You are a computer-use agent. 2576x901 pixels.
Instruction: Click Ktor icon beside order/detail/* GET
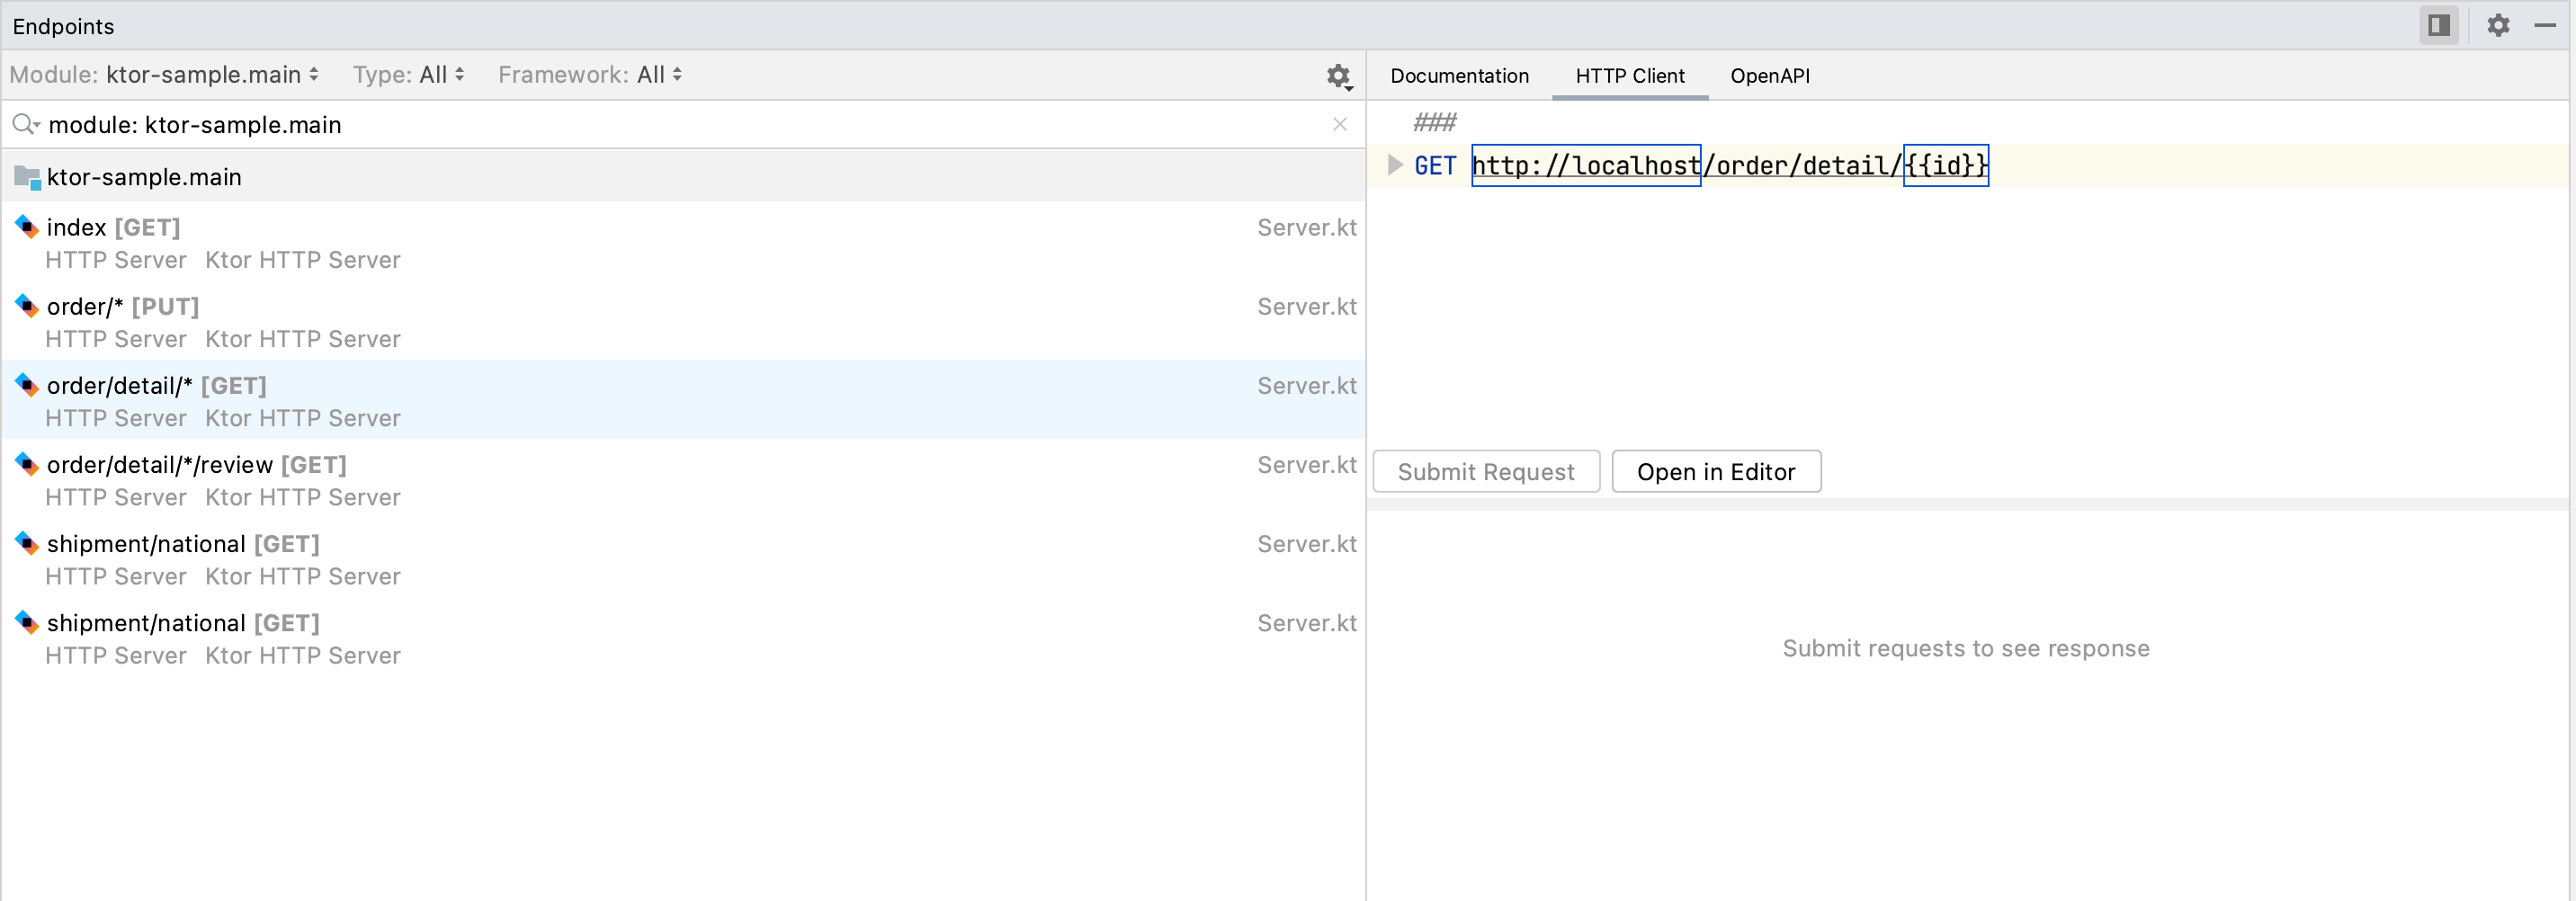pos(27,385)
